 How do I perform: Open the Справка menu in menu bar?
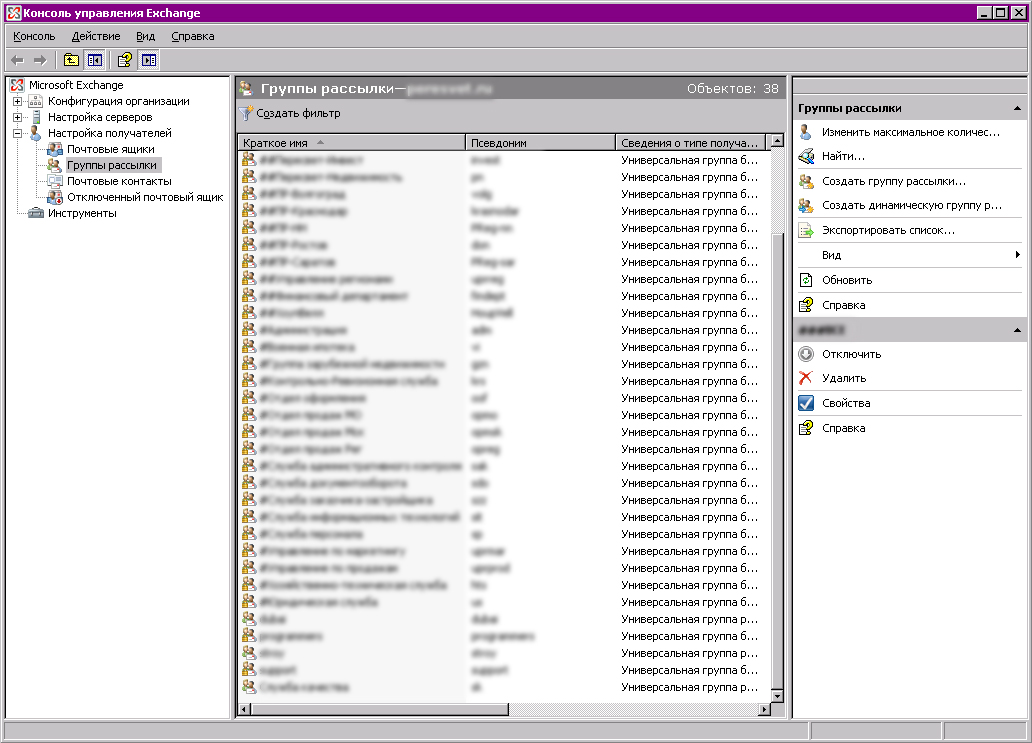pos(193,36)
